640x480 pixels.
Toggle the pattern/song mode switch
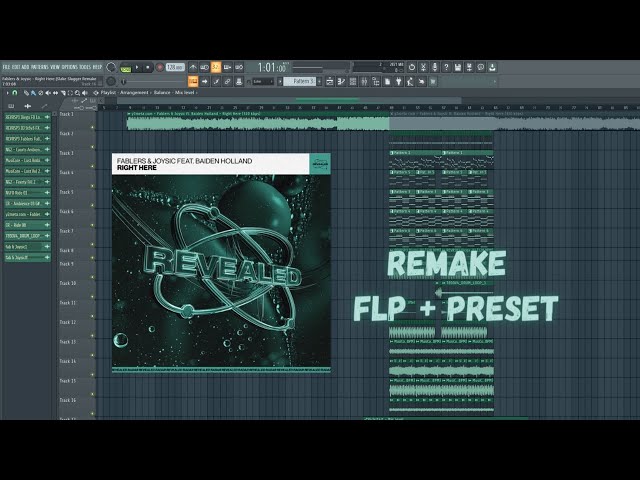point(126,68)
